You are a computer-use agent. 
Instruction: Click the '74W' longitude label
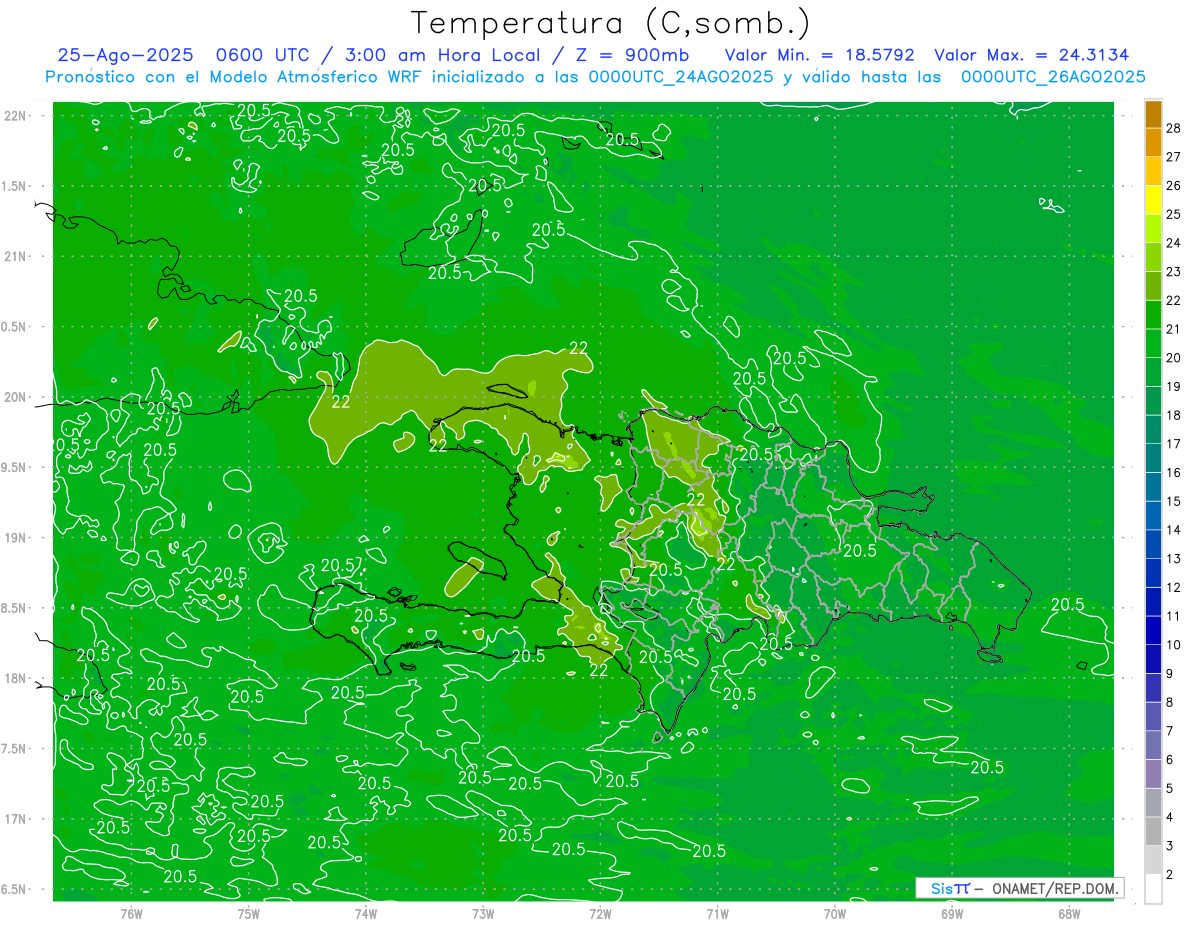click(366, 913)
